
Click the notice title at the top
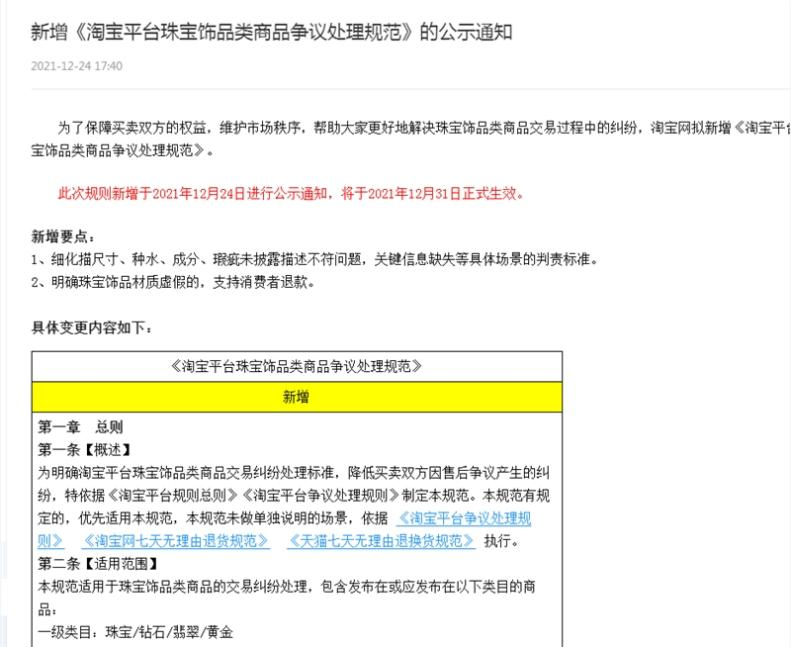click(x=272, y=33)
